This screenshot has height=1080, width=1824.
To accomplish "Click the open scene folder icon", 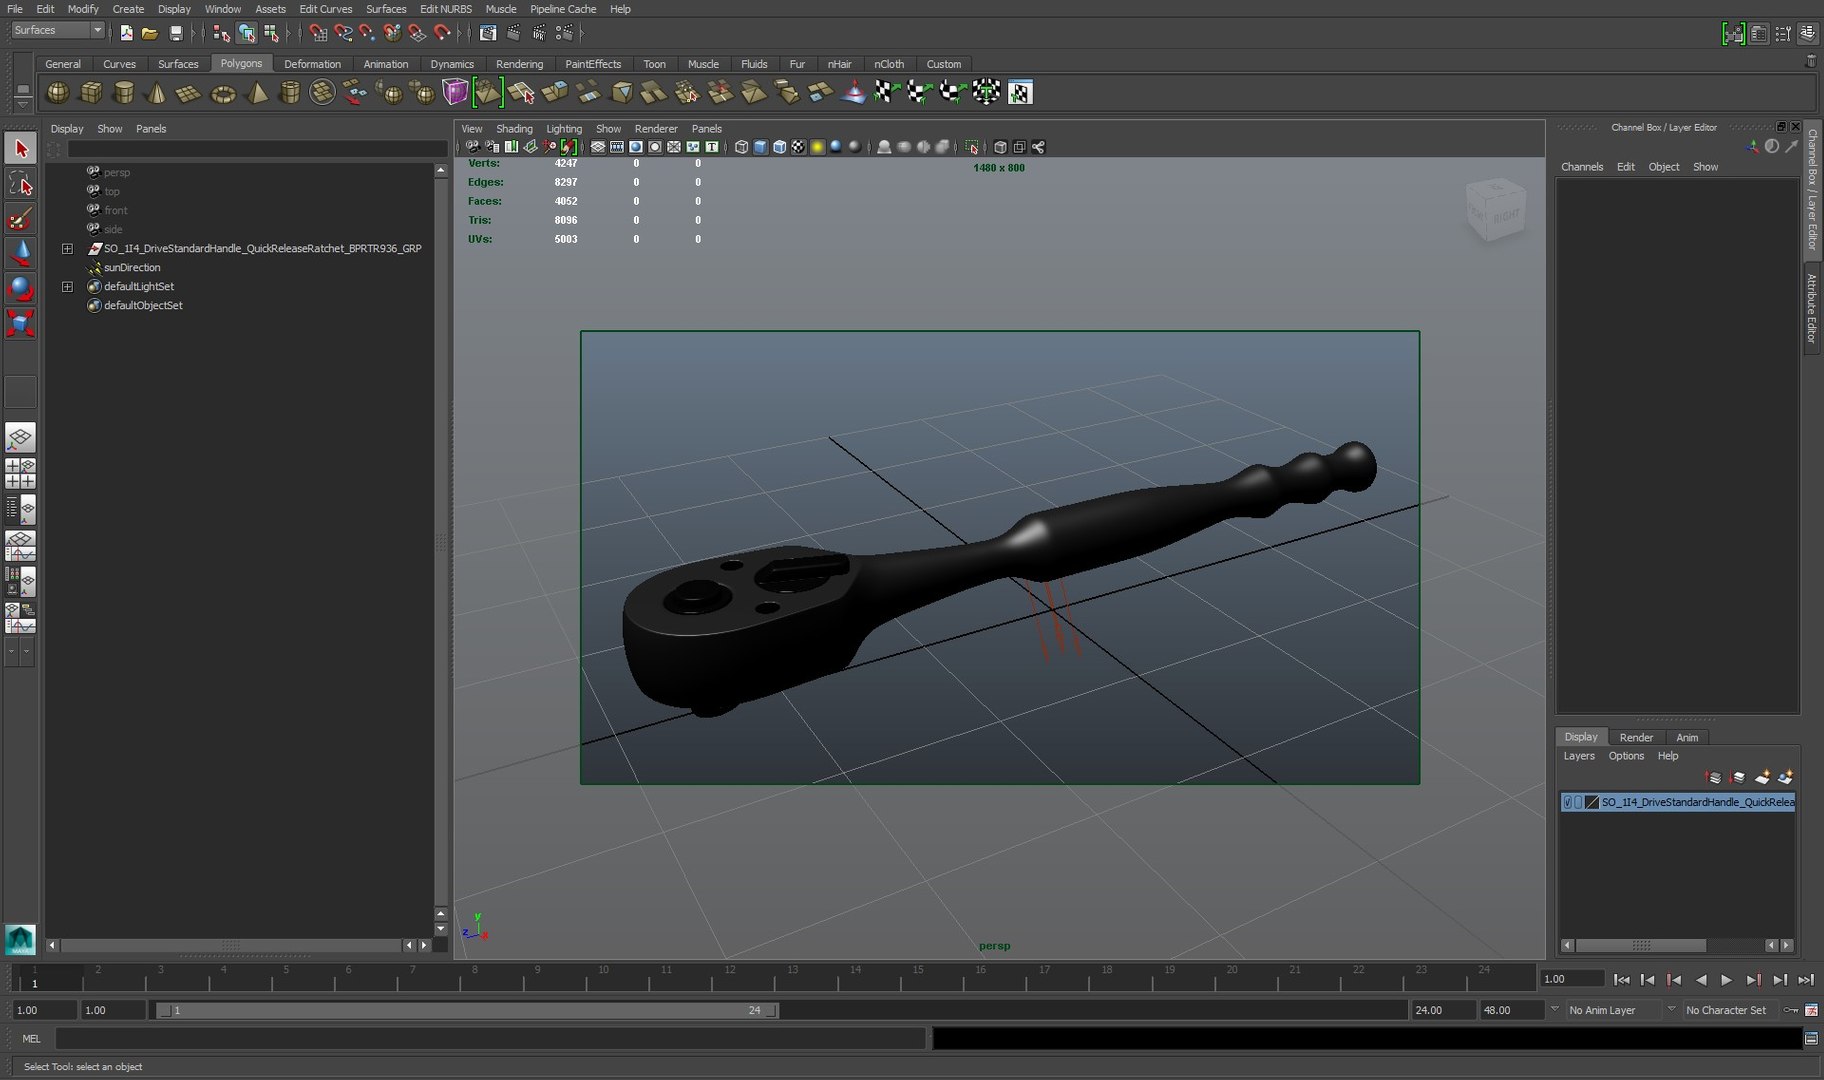I will (x=150, y=33).
